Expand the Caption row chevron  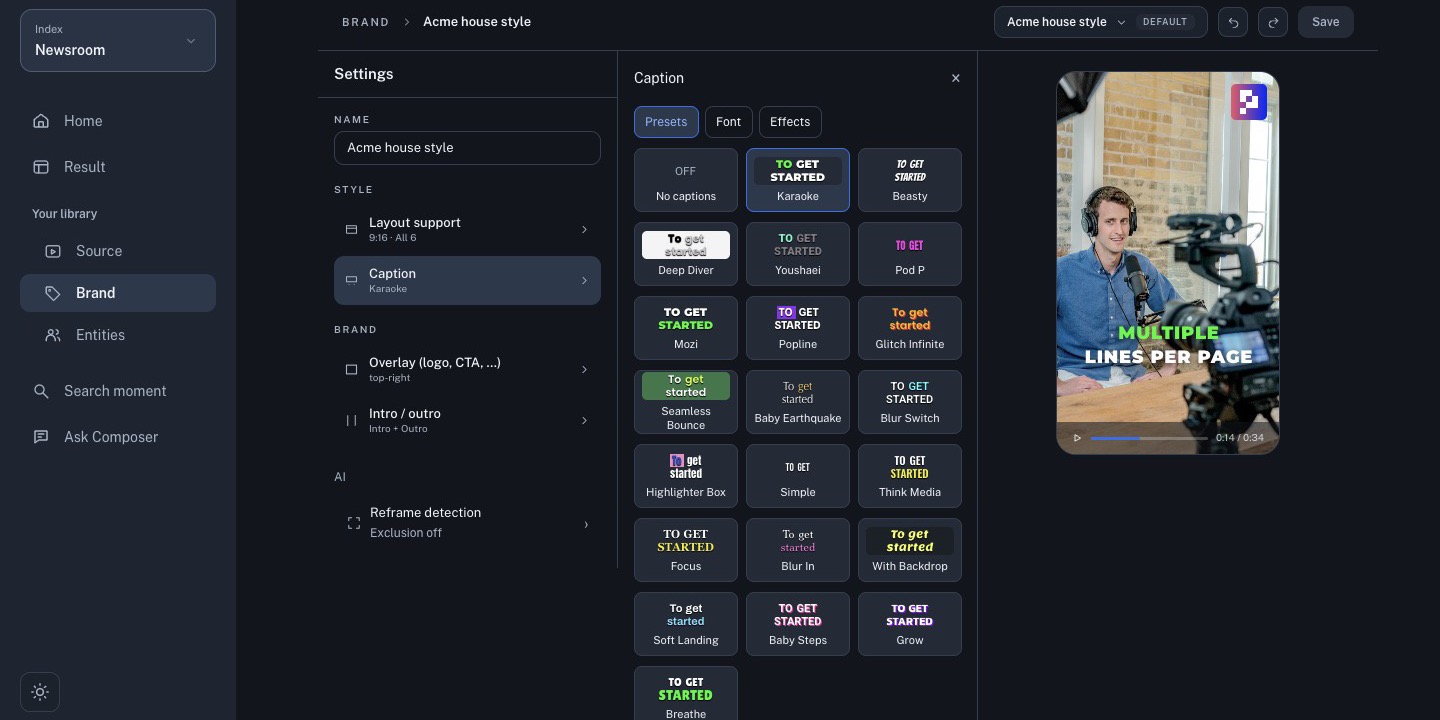pyautogui.click(x=584, y=281)
